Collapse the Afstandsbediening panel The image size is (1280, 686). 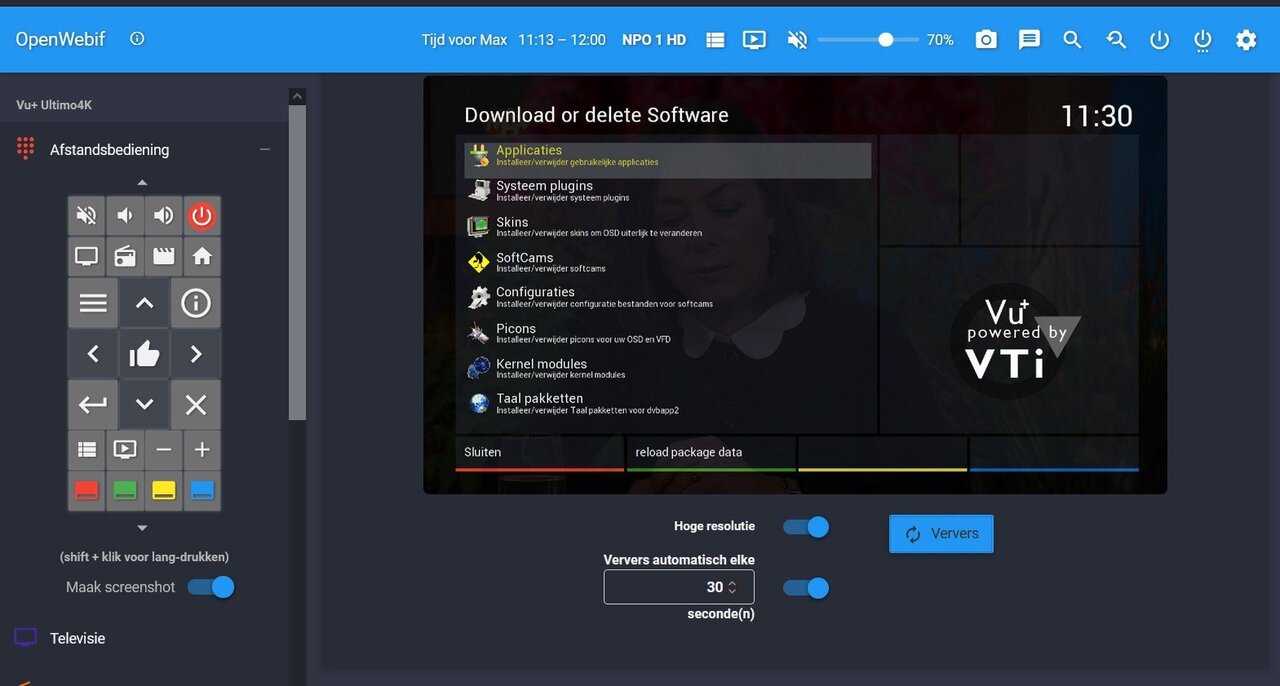coord(264,148)
